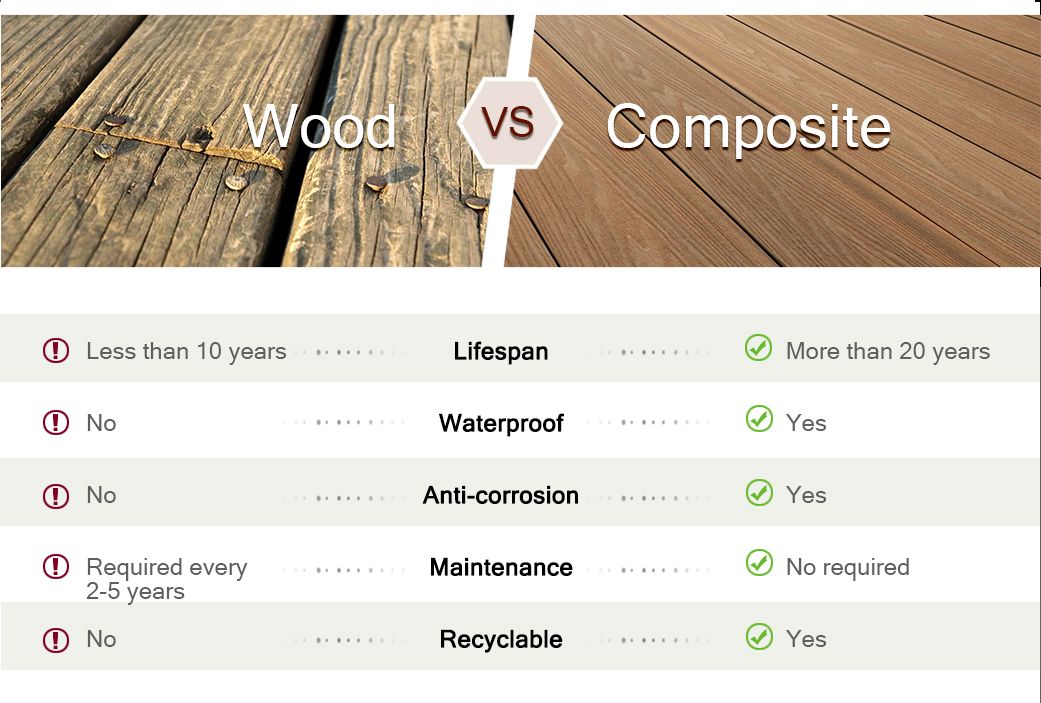Viewport: 1041px width, 703px height.
Task: Click the VS hexagon badge
Action: tap(509, 122)
